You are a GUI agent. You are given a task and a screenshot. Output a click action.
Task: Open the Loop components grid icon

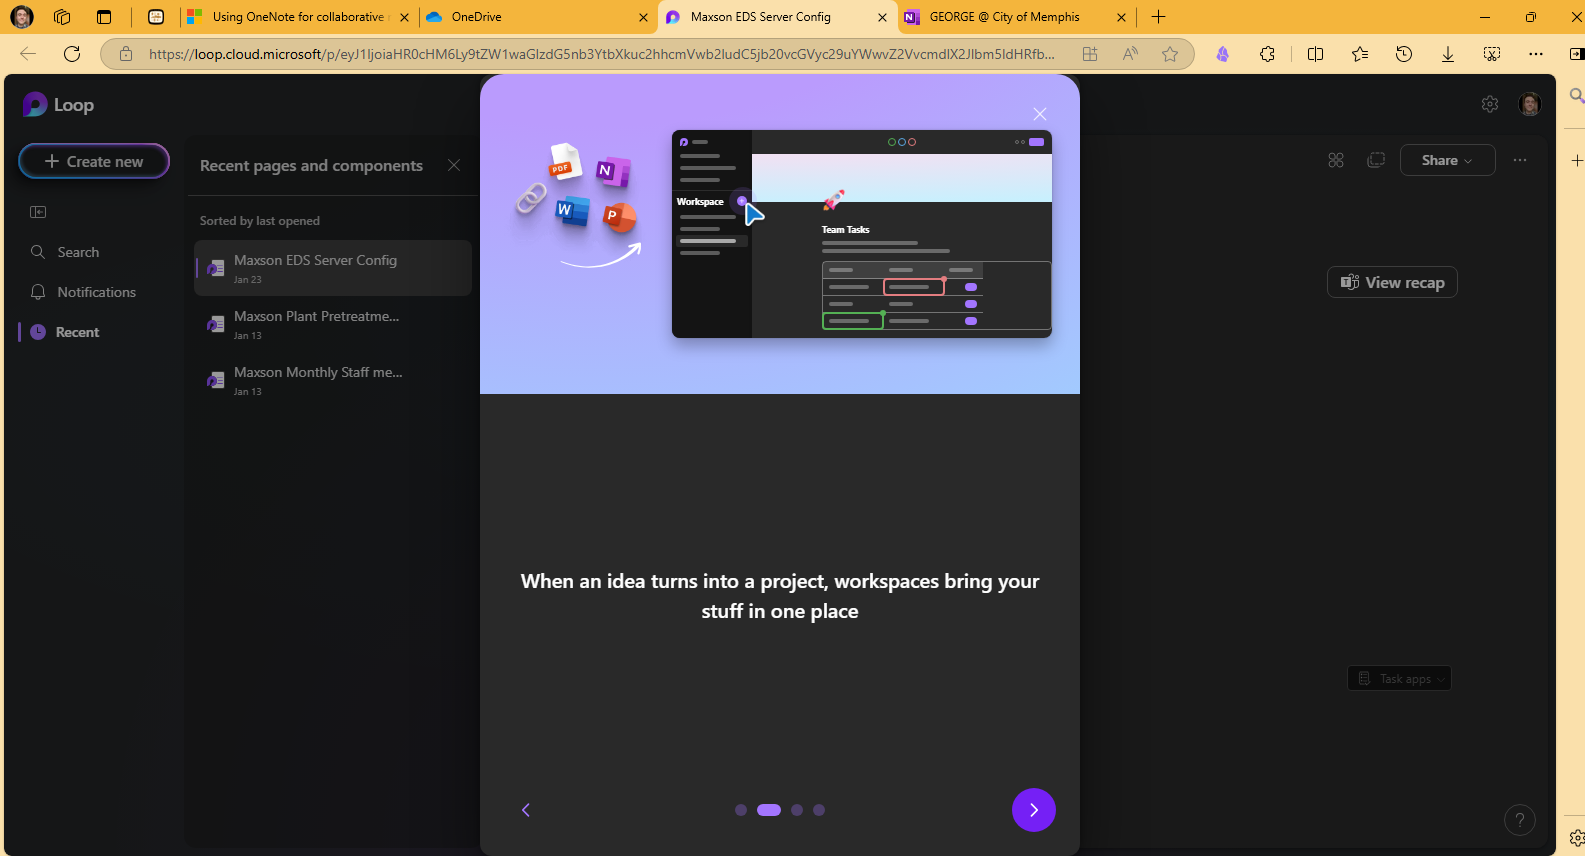tap(1336, 160)
